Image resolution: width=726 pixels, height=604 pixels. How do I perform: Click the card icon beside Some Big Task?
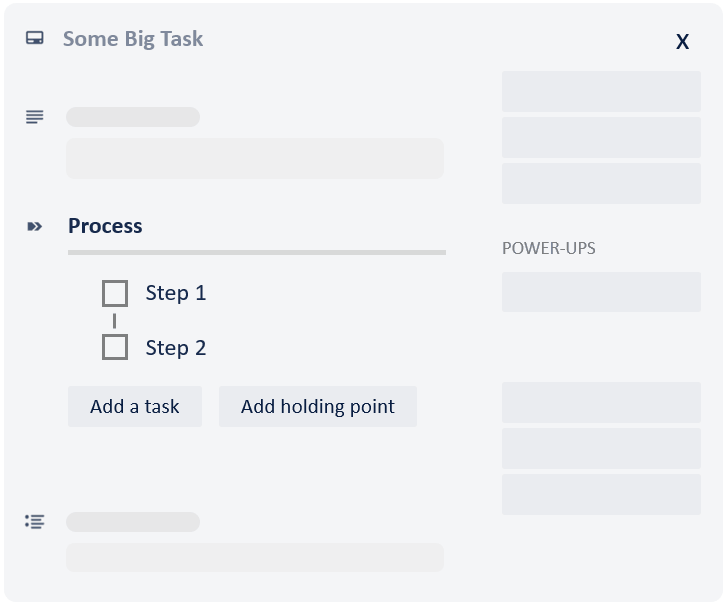[x=35, y=39]
